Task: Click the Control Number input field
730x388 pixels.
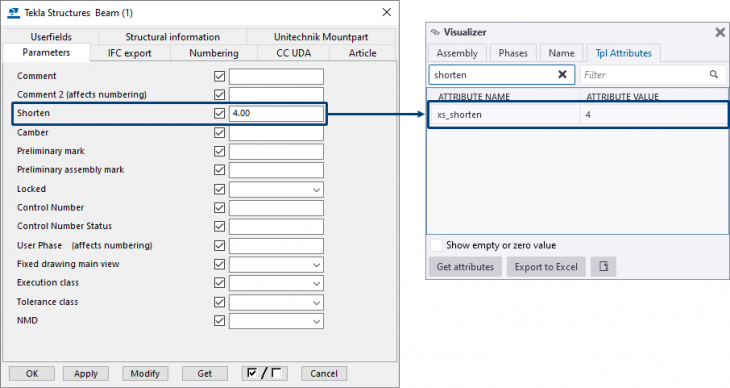Action: 276,208
